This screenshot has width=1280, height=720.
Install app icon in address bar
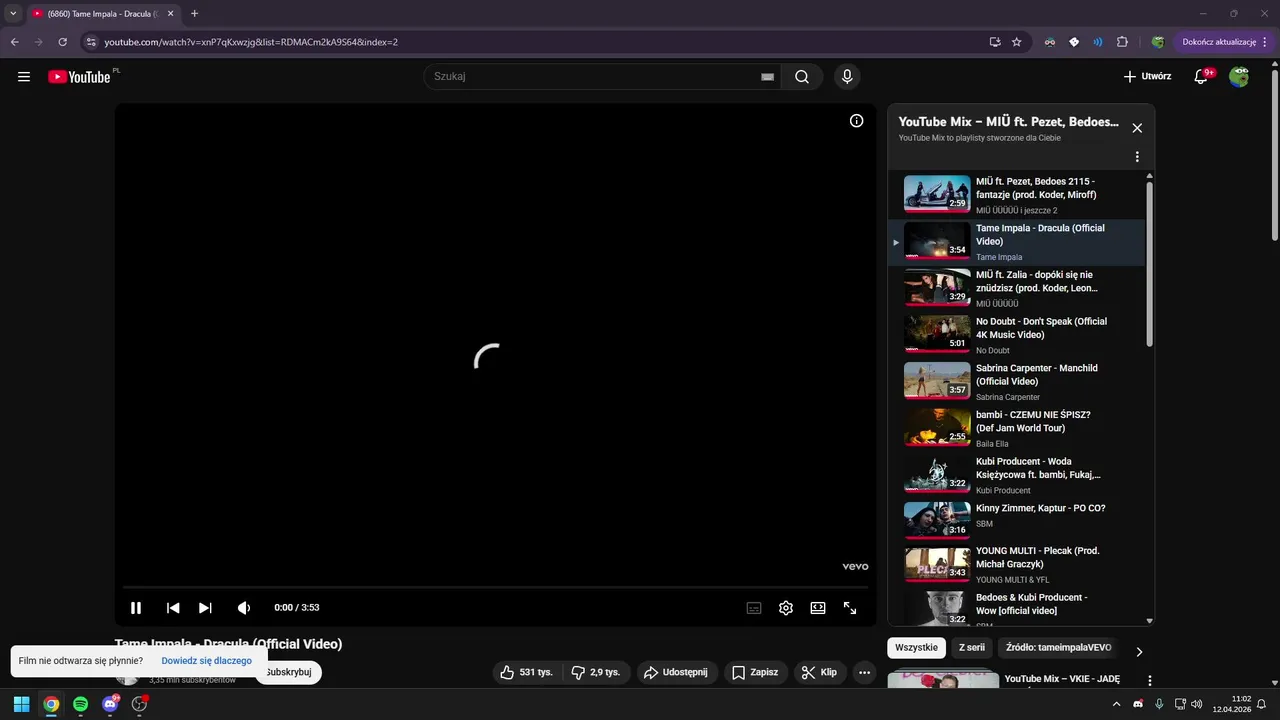coord(994,42)
